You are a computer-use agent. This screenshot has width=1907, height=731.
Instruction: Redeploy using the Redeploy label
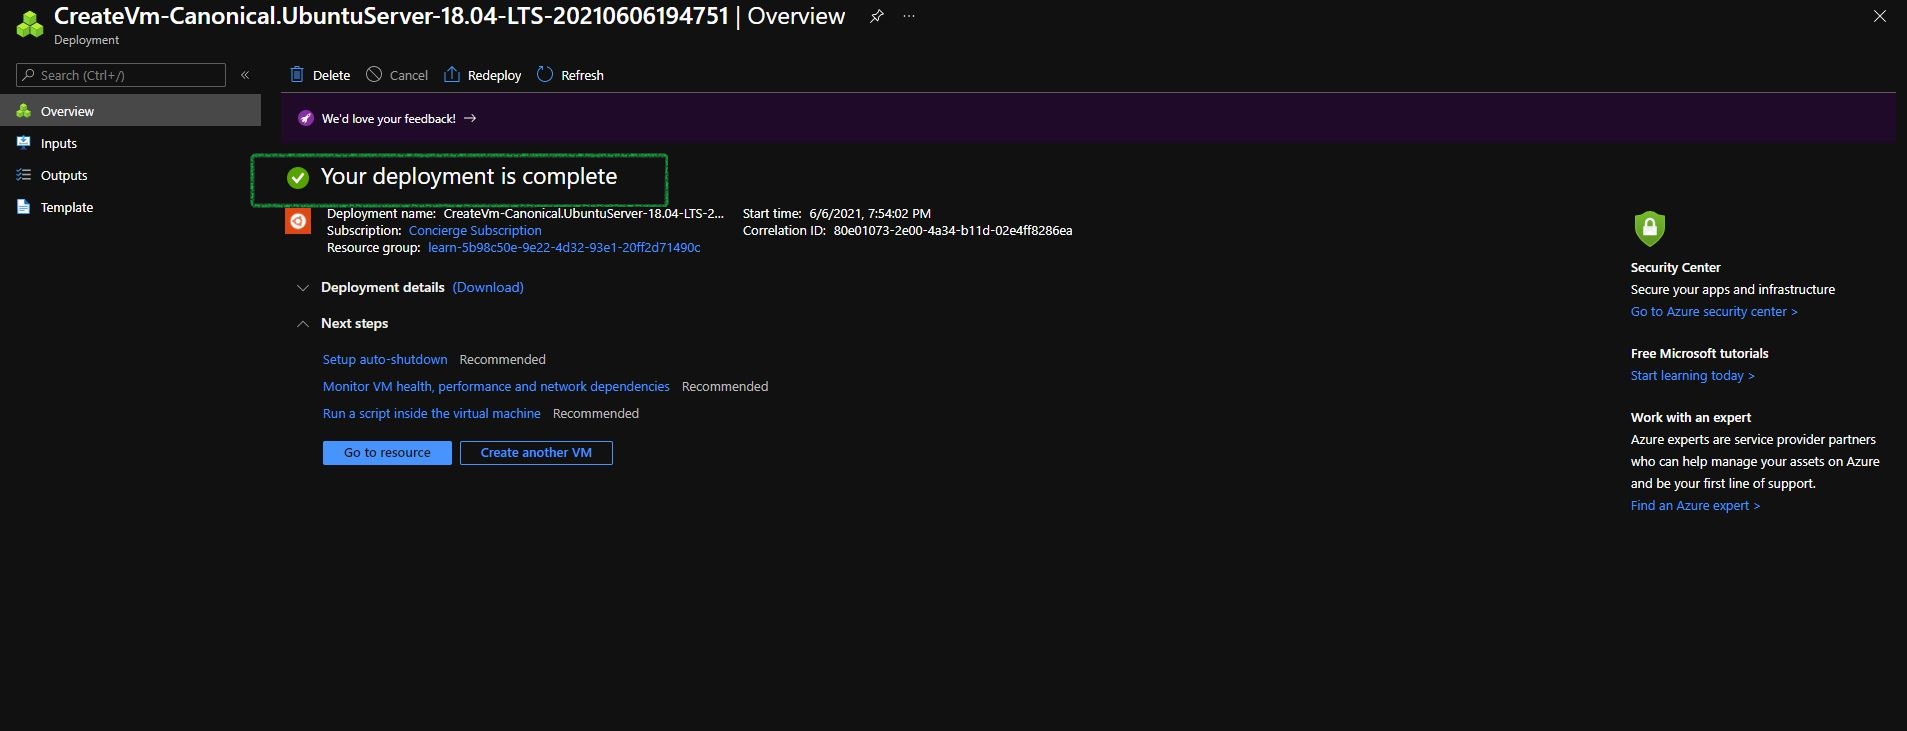pos(495,75)
